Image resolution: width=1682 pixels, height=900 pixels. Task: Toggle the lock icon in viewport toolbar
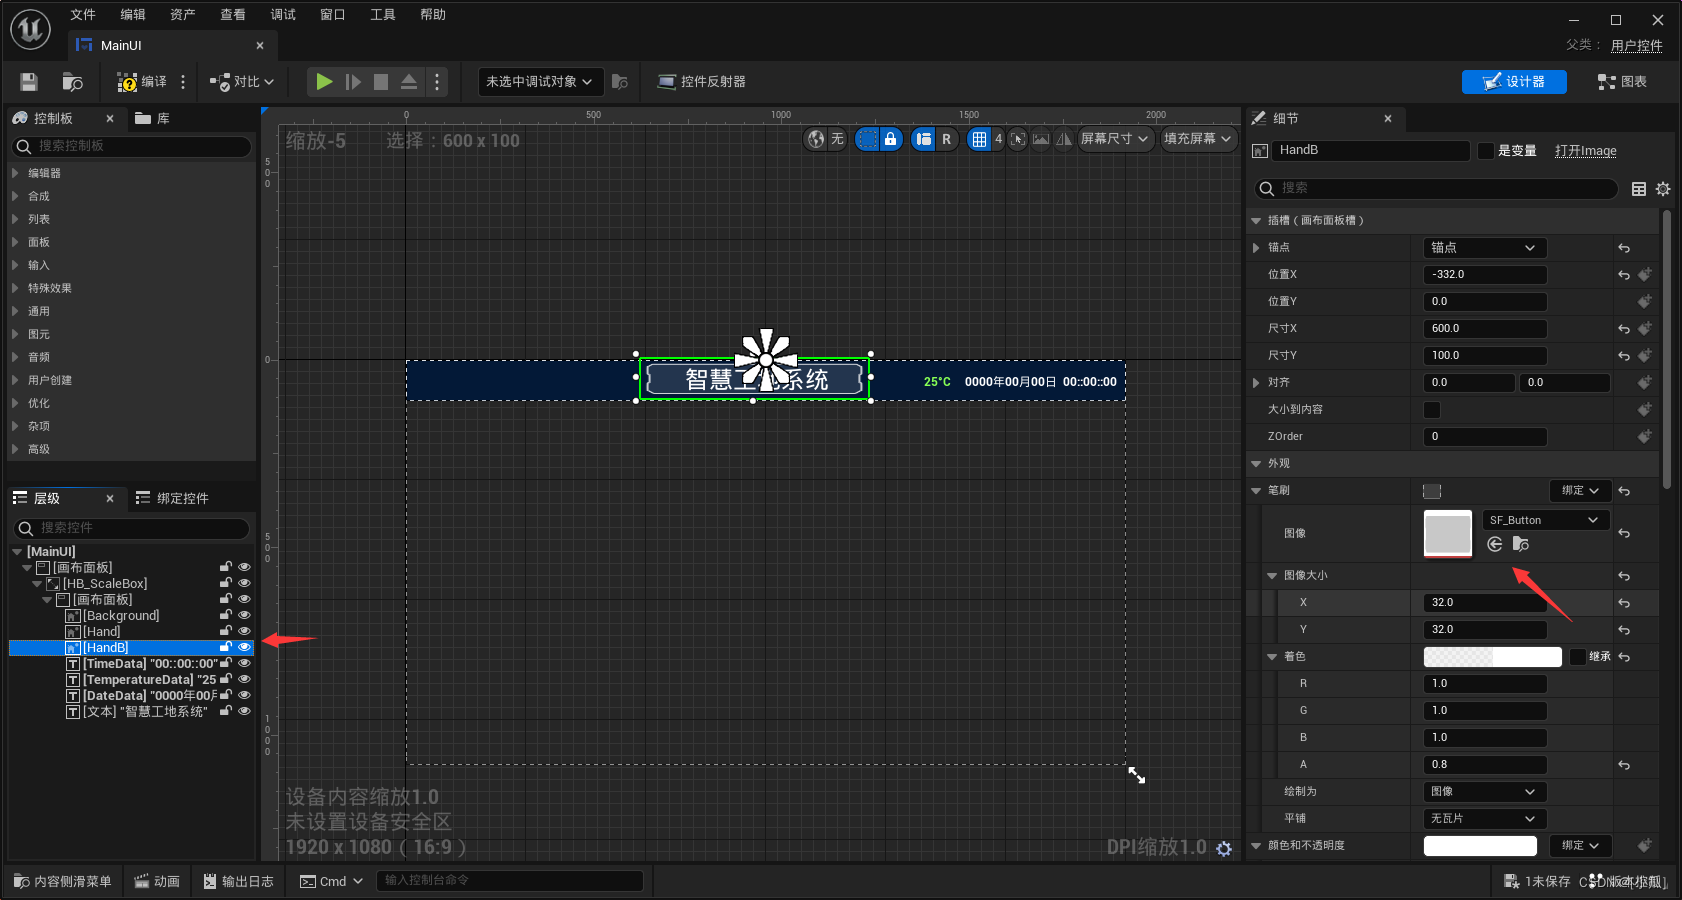[890, 139]
